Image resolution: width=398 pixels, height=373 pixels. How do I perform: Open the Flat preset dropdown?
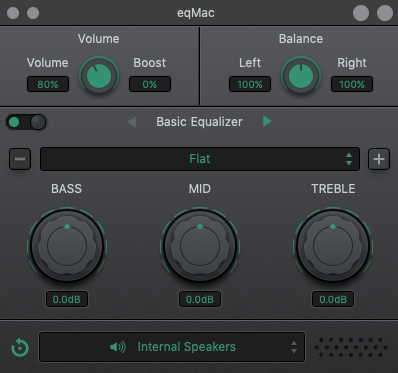click(200, 159)
